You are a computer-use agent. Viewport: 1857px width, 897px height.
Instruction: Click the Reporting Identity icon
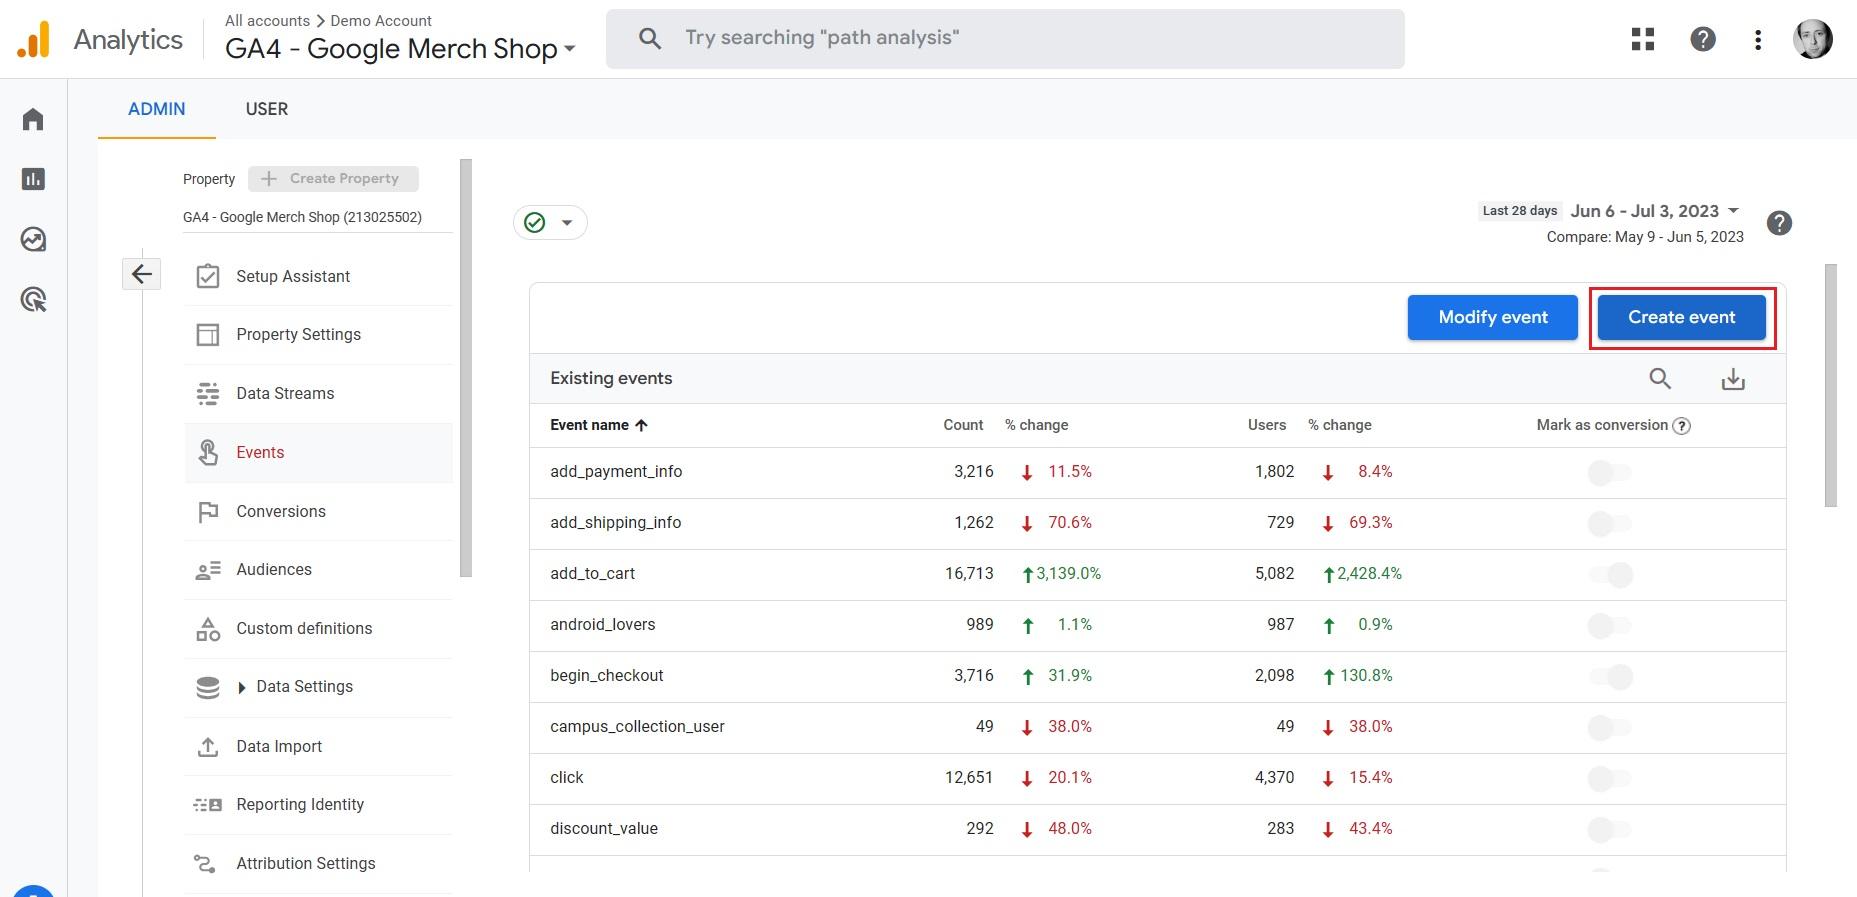[208, 805]
